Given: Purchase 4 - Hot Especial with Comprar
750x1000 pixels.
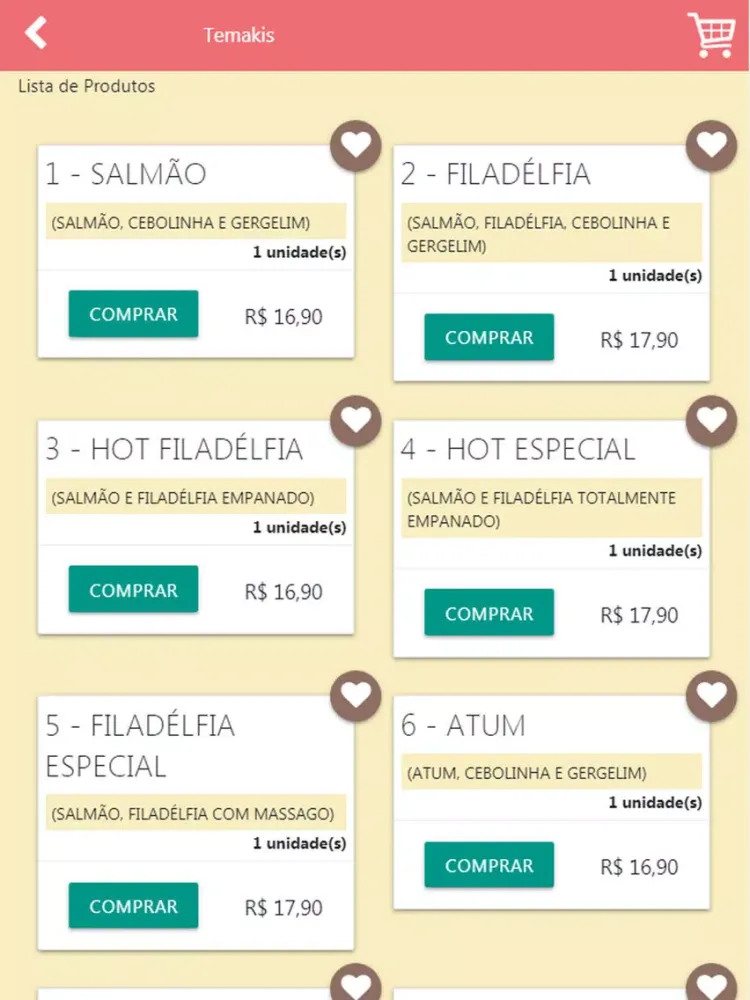Looking at the screenshot, I should pos(489,614).
